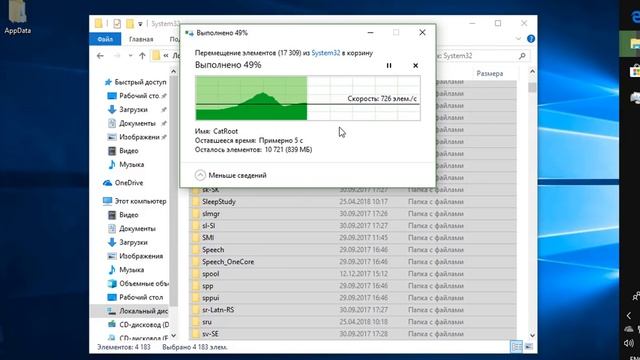Open Документы under Этот компьютер
640x360 pixels.
[x=132, y=229]
